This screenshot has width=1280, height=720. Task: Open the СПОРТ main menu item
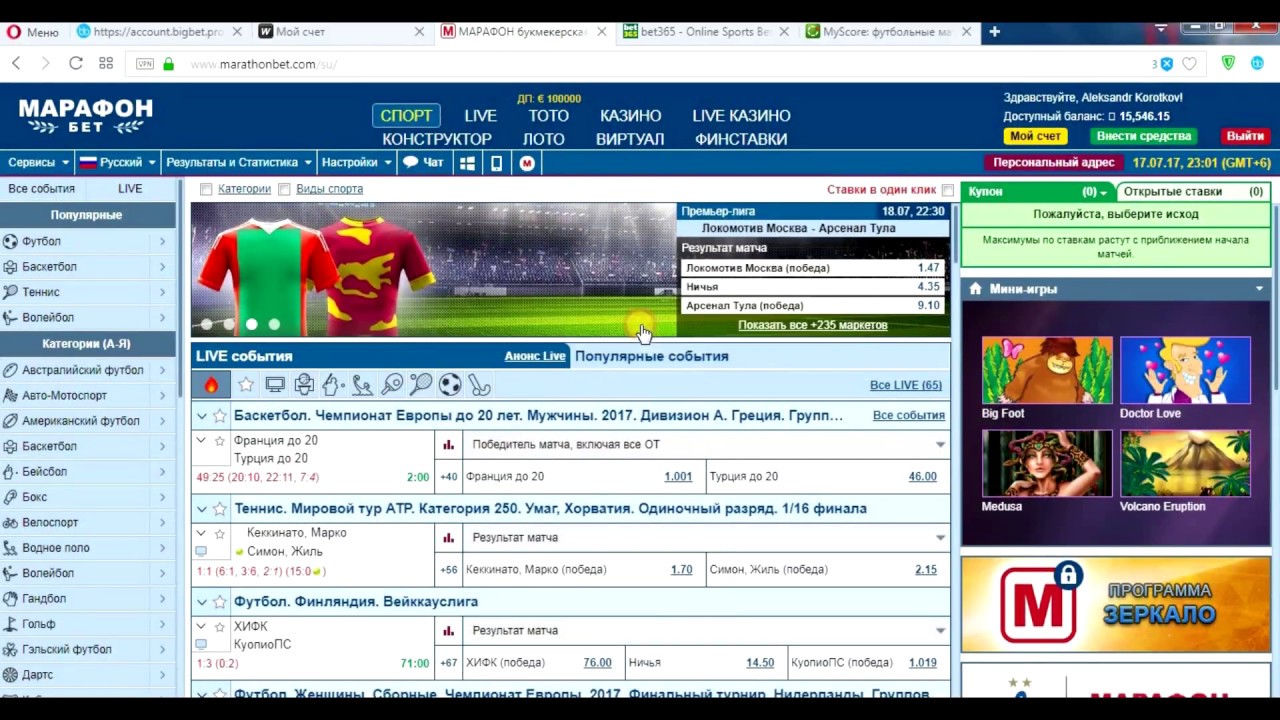pos(406,115)
